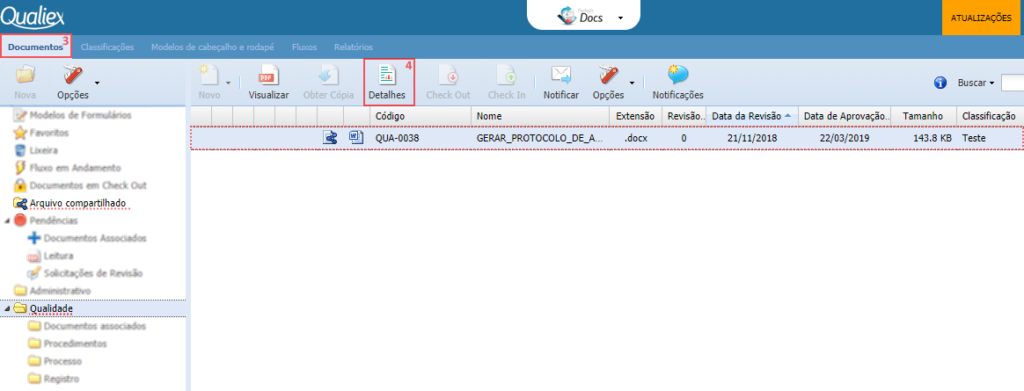The width and height of the screenshot is (1024, 391).
Task: Switch to the Relatórios tab
Action: coord(353,47)
